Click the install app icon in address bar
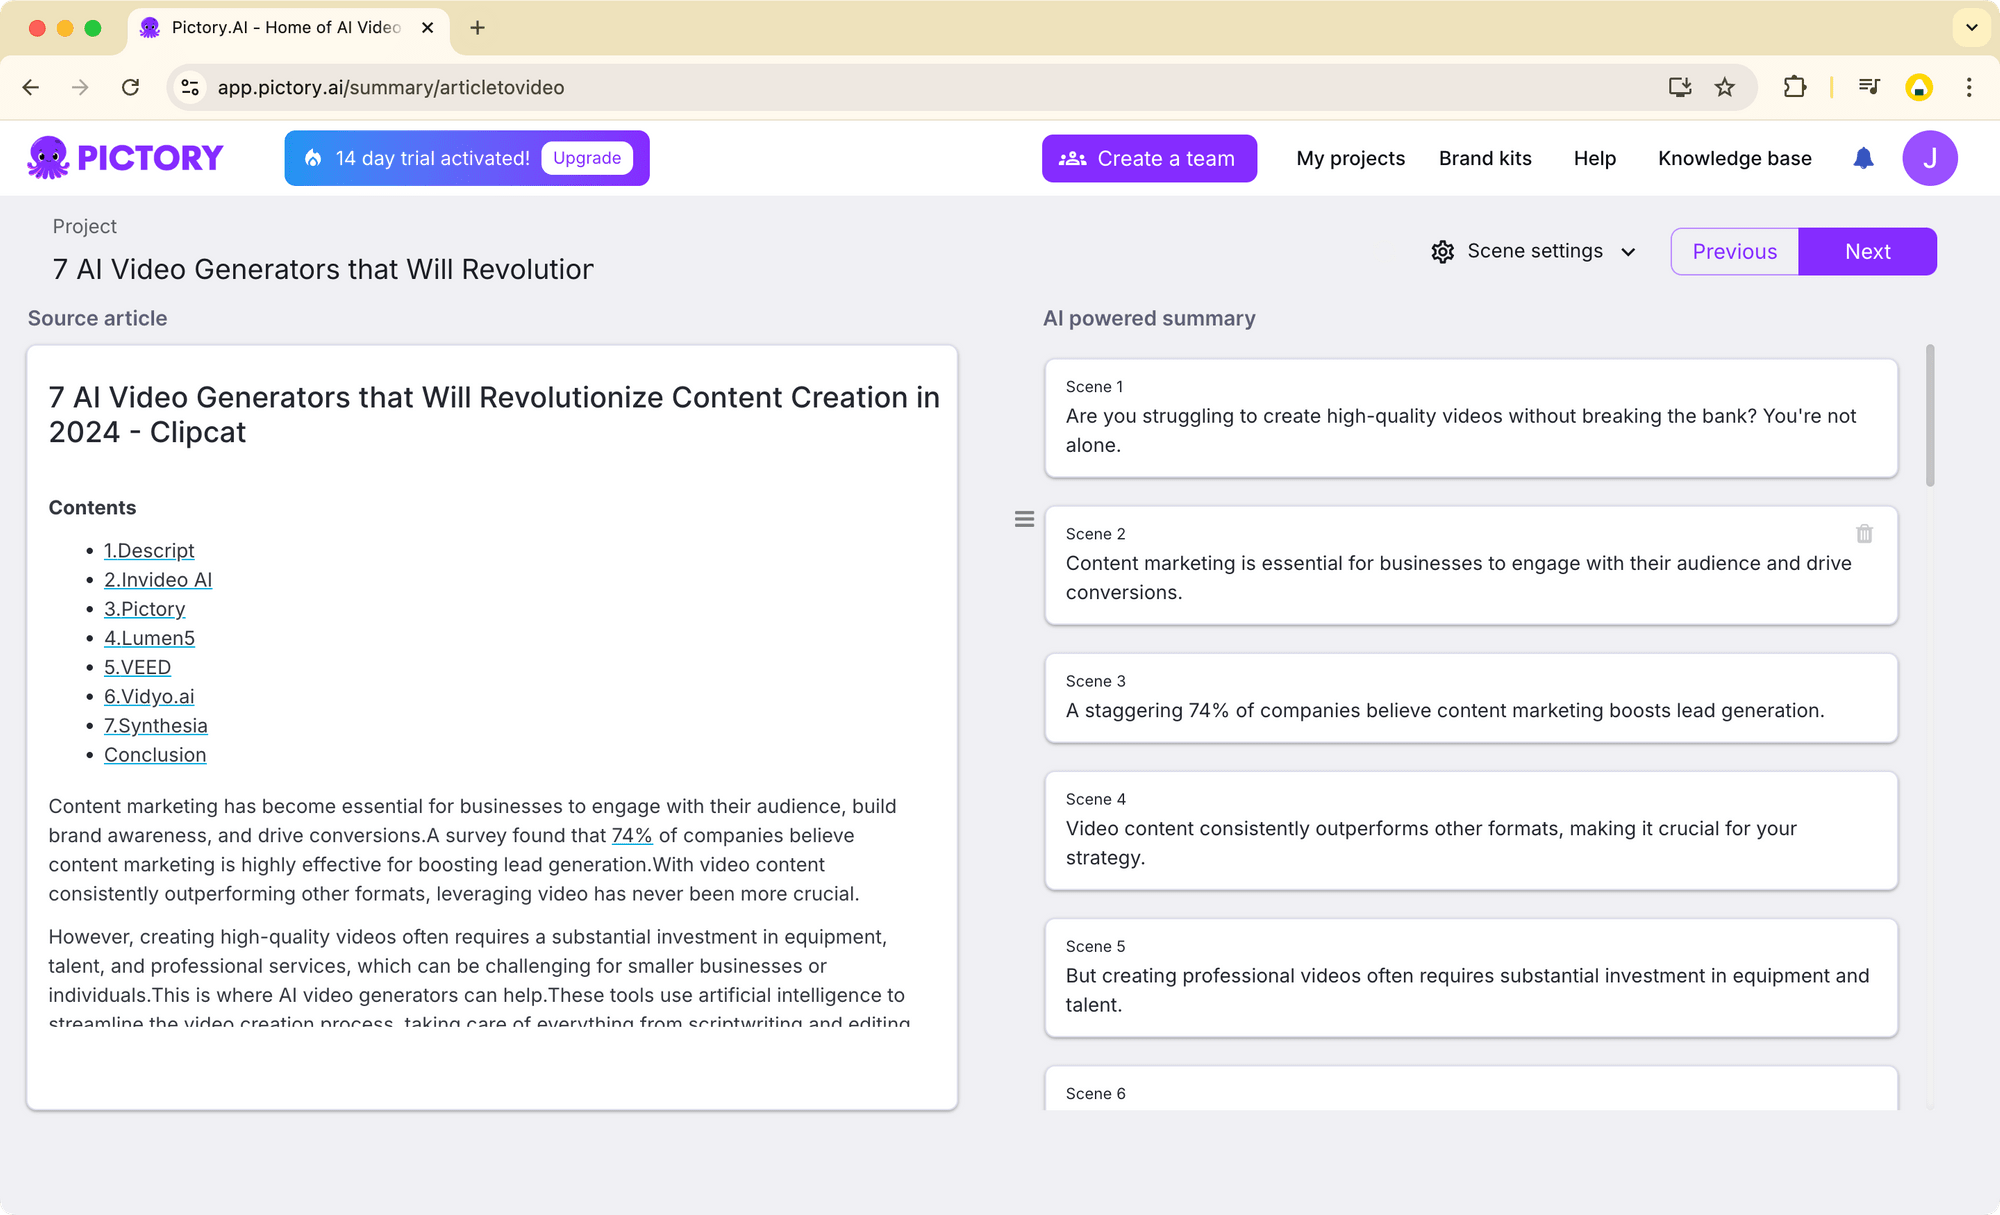The height and width of the screenshot is (1215, 2000). tap(1680, 87)
